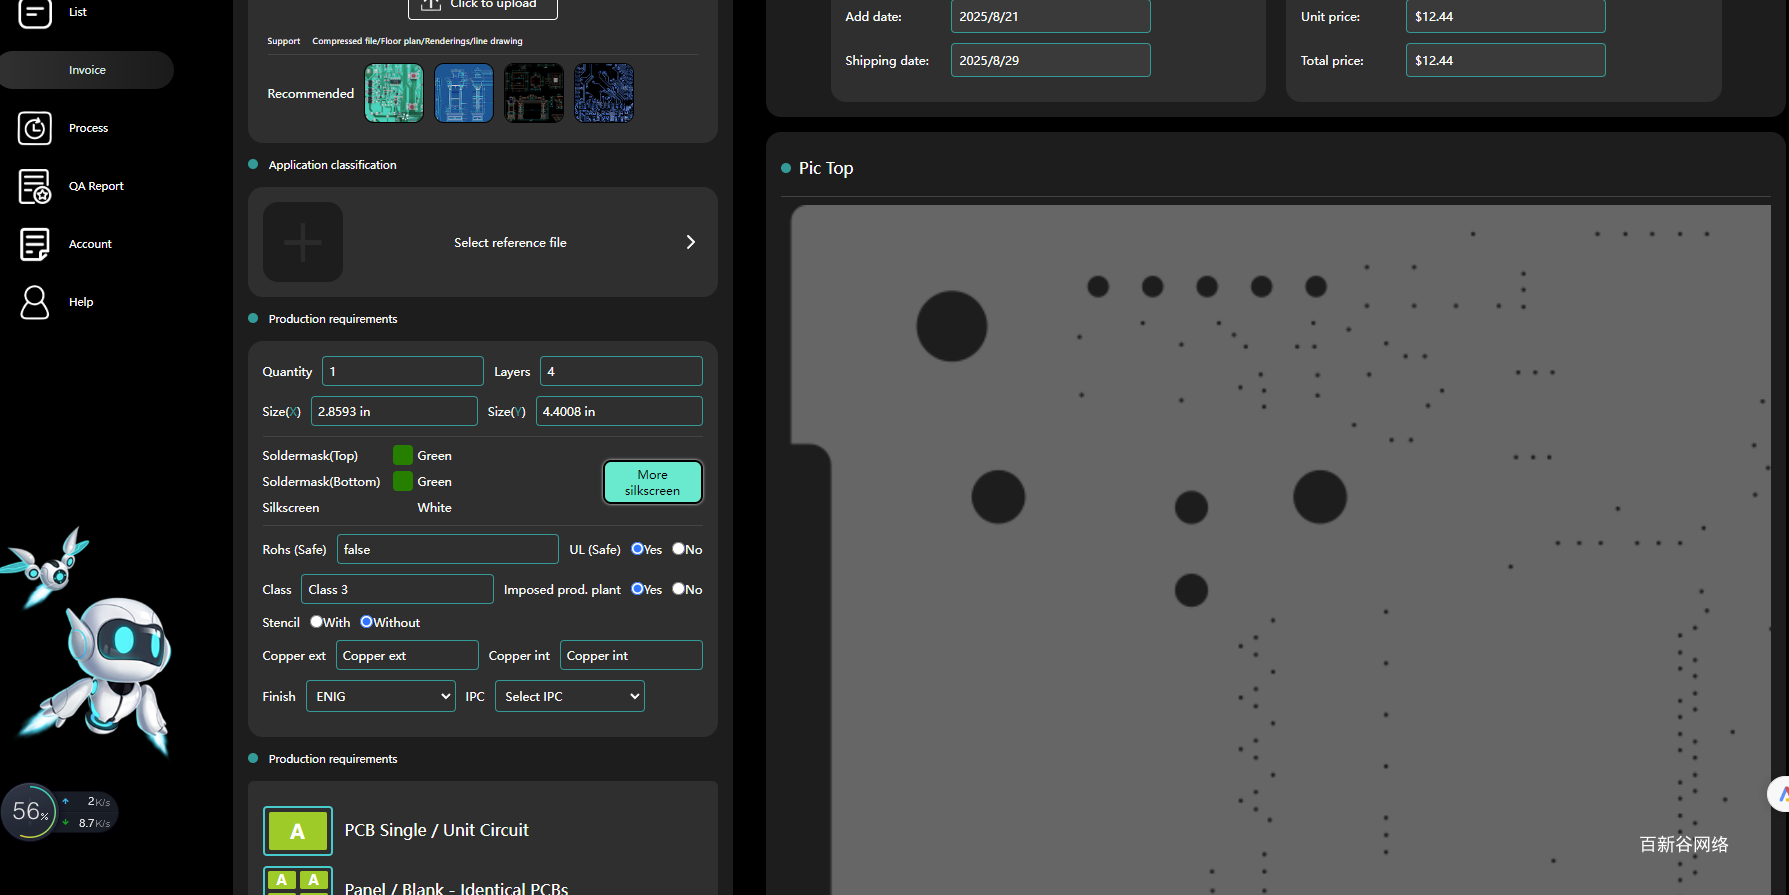
Task: Expand Select reference file chevron
Action: (x=690, y=242)
